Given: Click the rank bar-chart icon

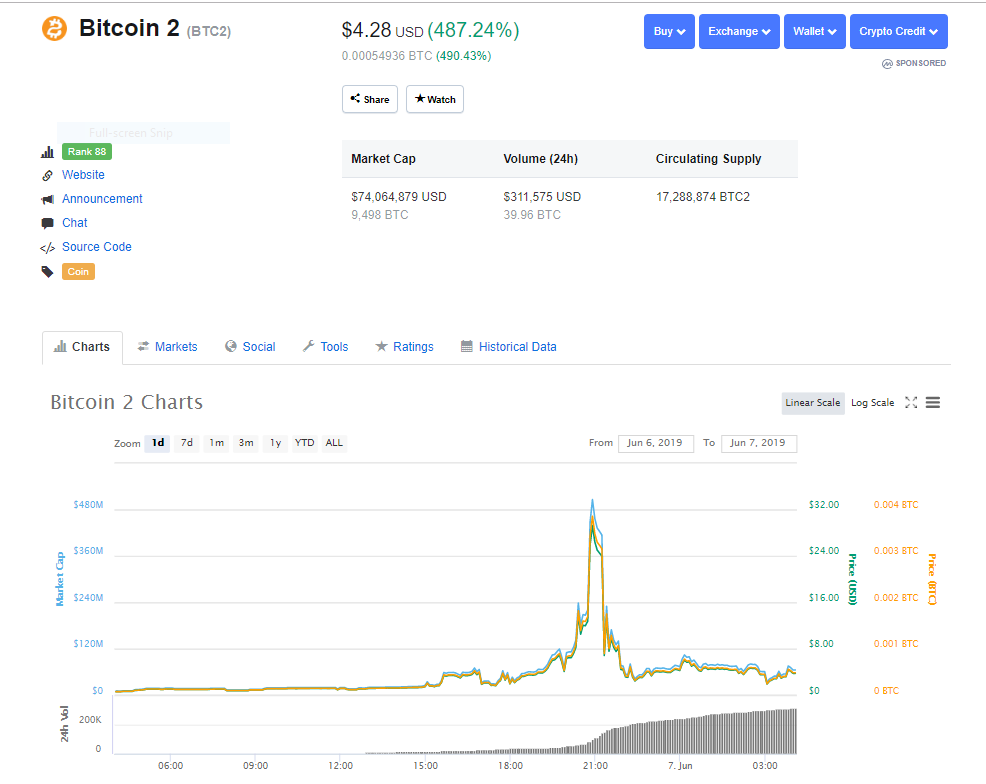Looking at the screenshot, I should pyautogui.click(x=47, y=152).
